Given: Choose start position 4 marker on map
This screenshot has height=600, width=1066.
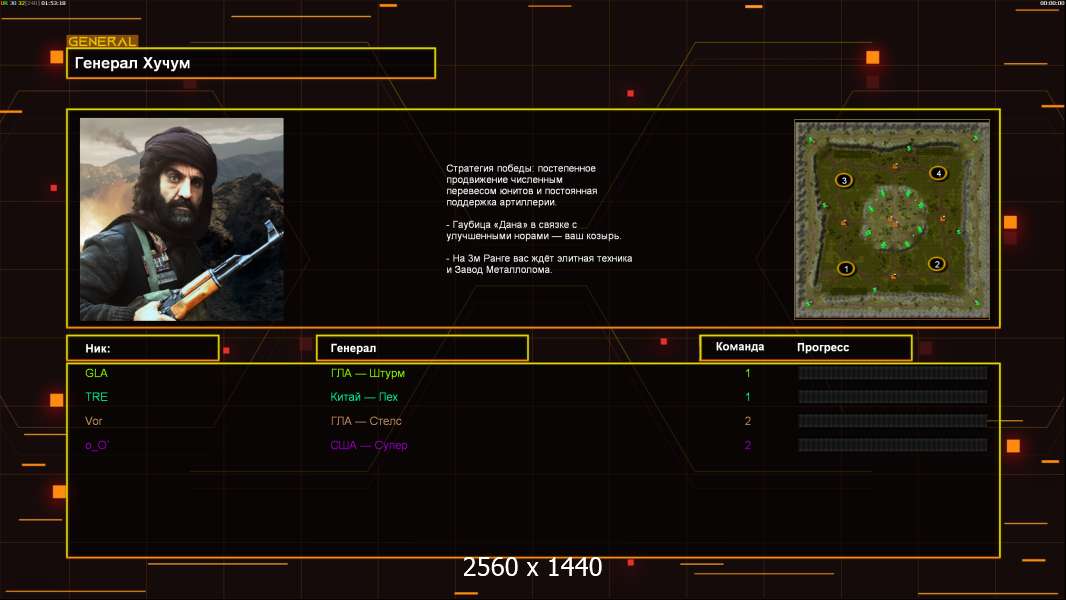Looking at the screenshot, I should tap(937, 173).
